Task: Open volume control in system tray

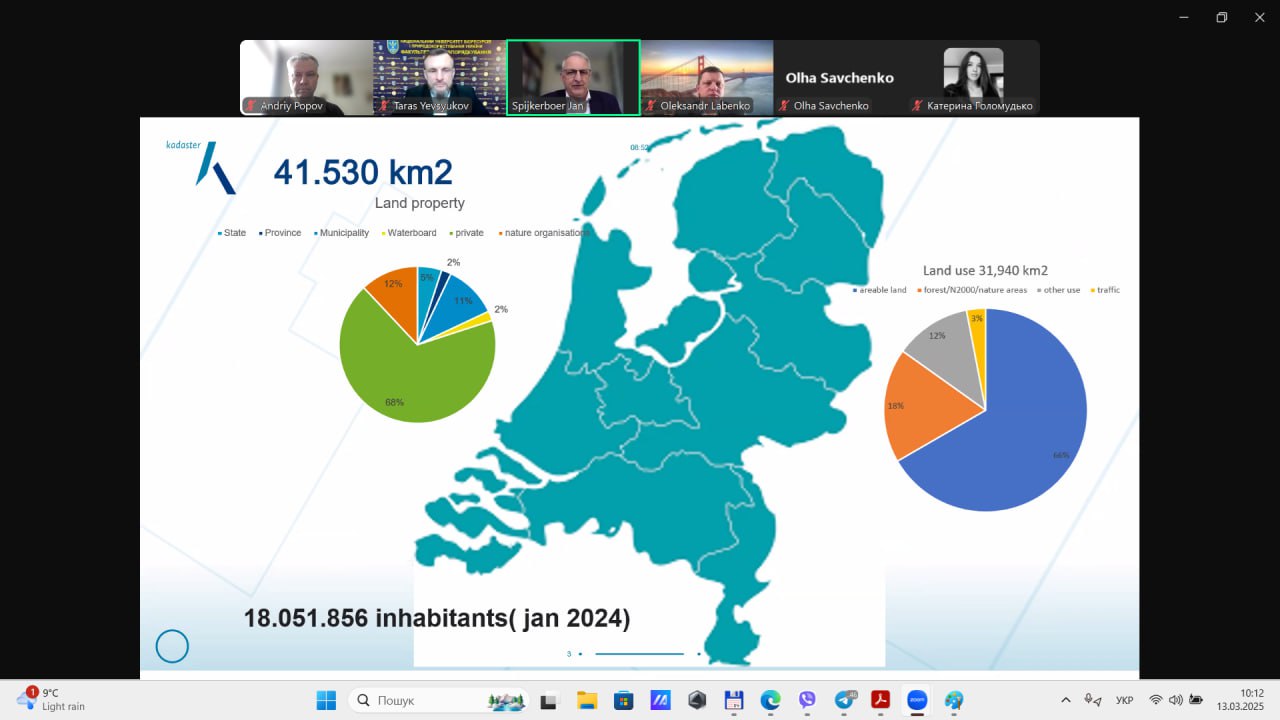Action: click(x=1175, y=700)
